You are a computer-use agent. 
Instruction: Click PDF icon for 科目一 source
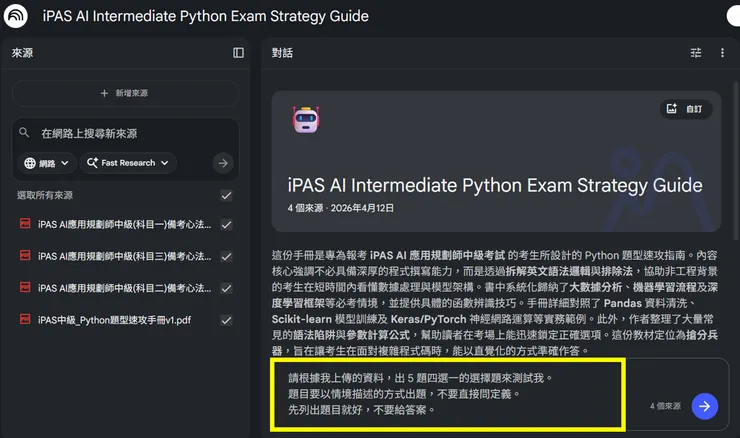coord(25,224)
